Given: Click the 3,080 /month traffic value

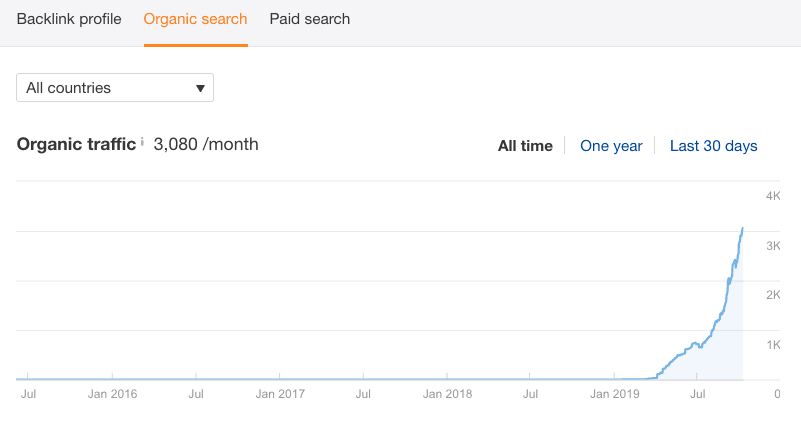Looking at the screenshot, I should [x=206, y=144].
